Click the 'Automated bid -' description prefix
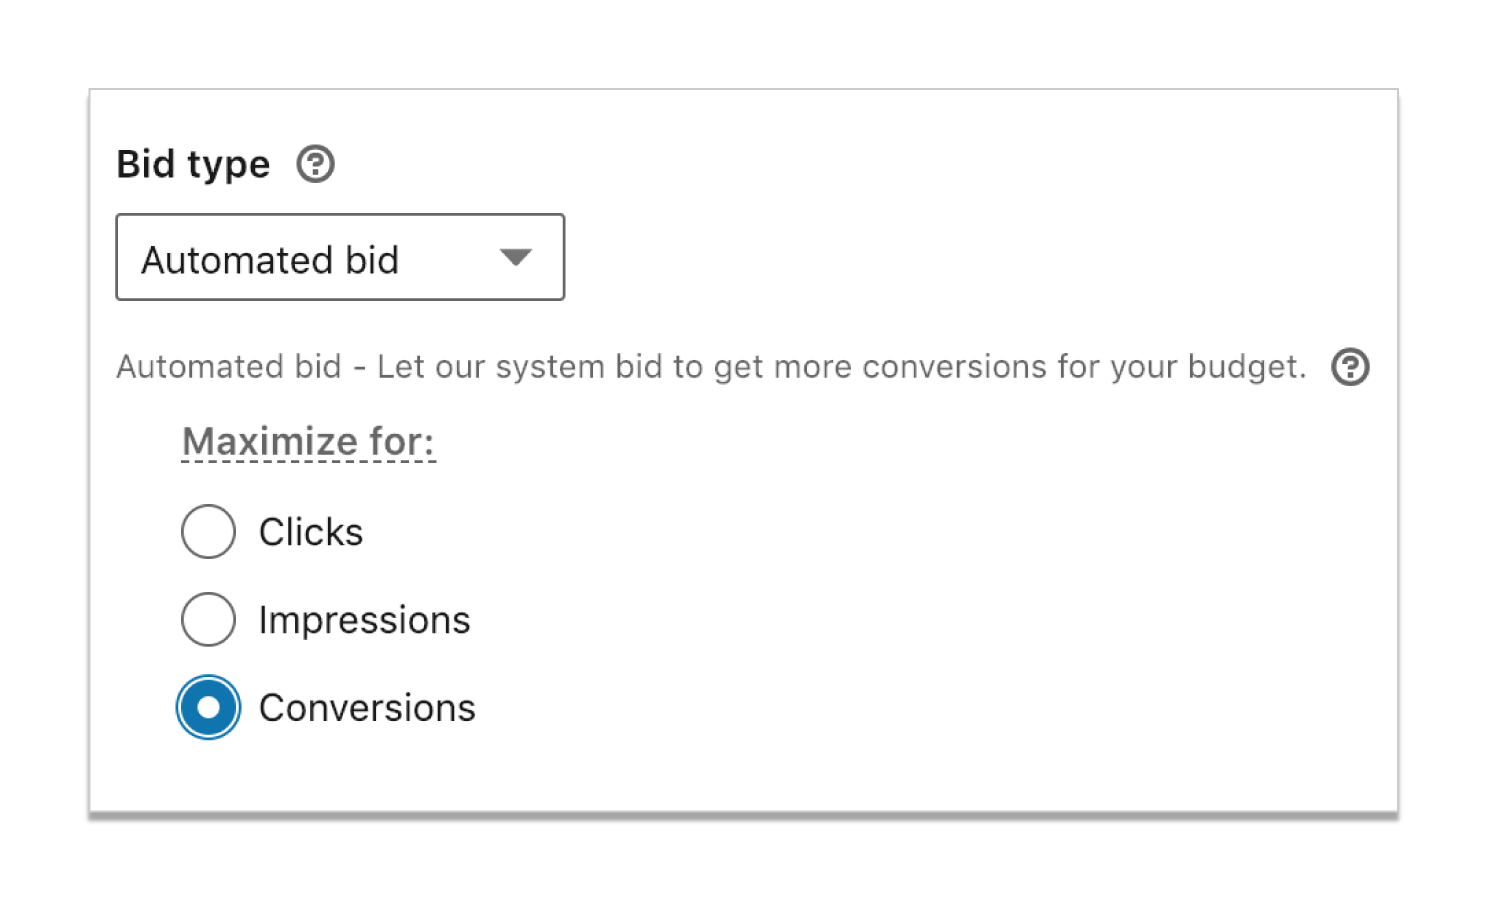1488x920 pixels. click(242, 367)
